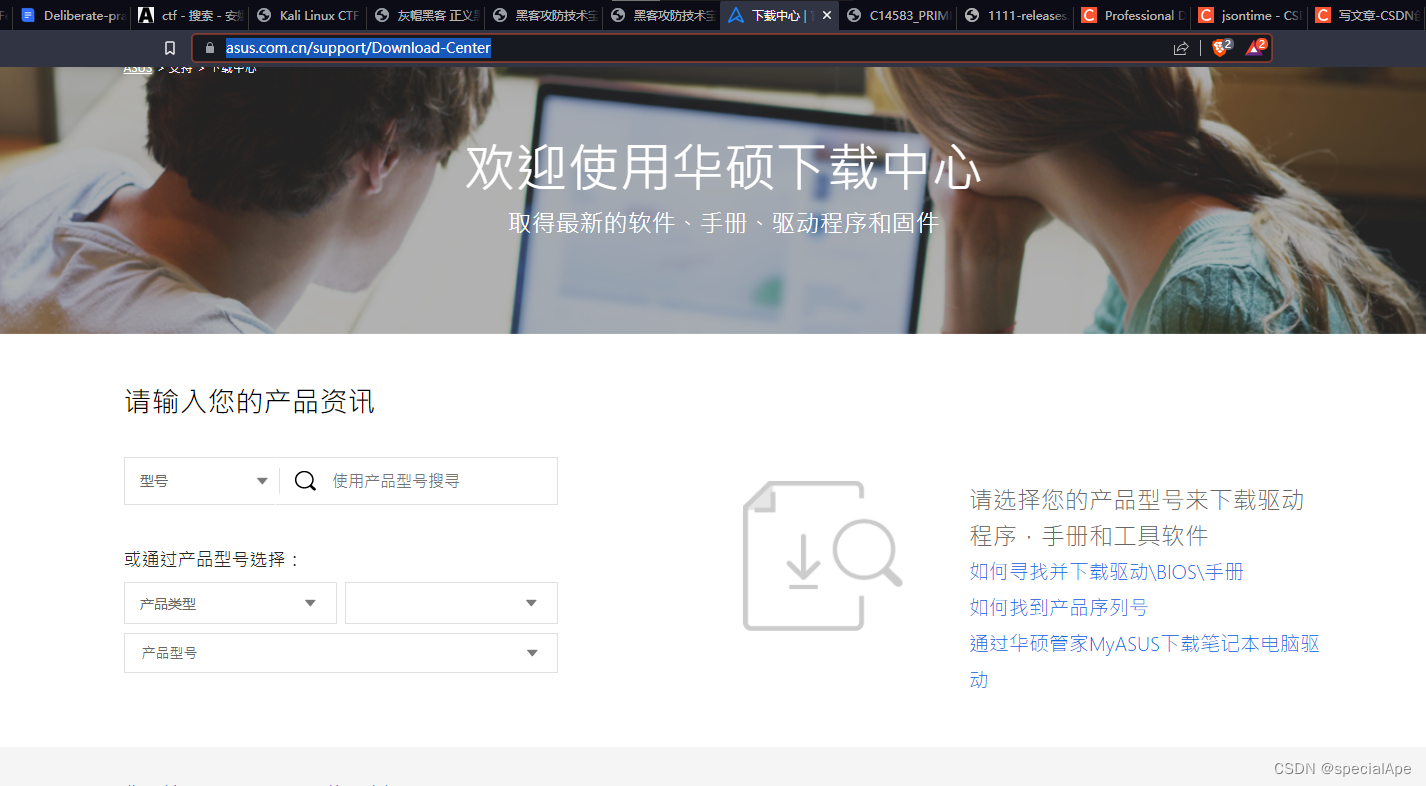
Task: Open the 1111-releases tab
Action: 1016,16
